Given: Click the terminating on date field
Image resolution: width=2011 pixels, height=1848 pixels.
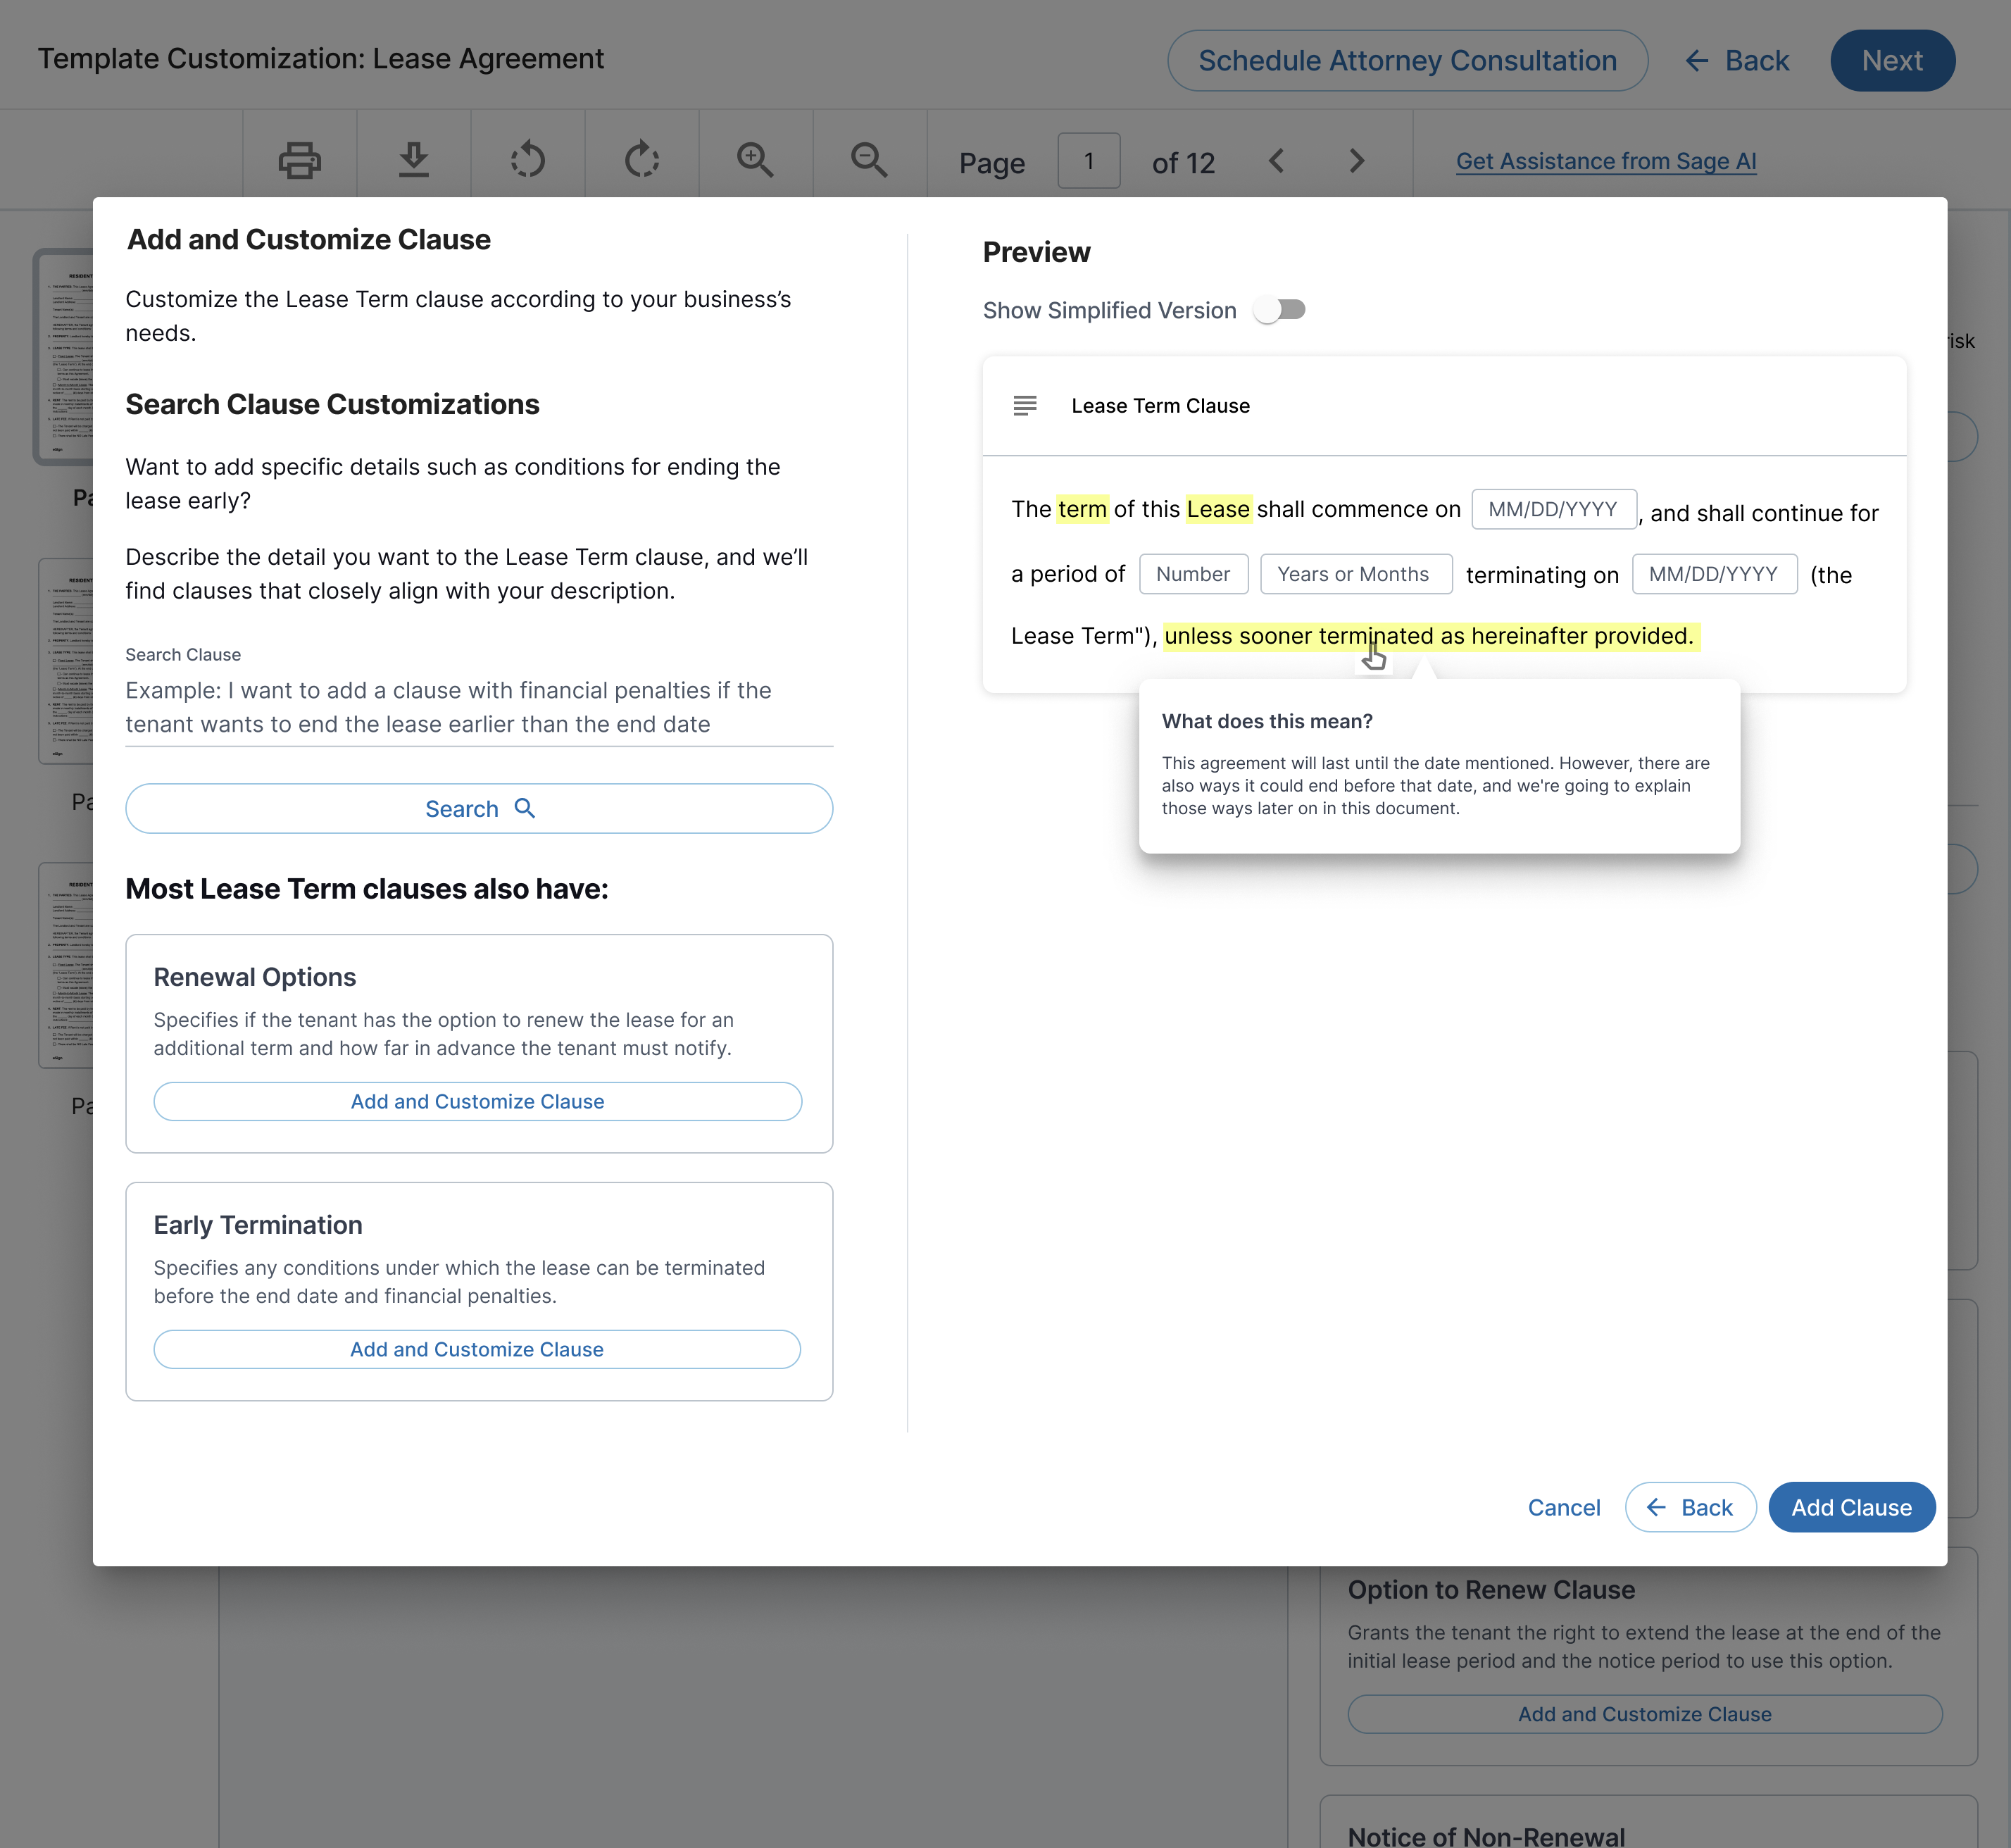Looking at the screenshot, I should pos(1713,574).
